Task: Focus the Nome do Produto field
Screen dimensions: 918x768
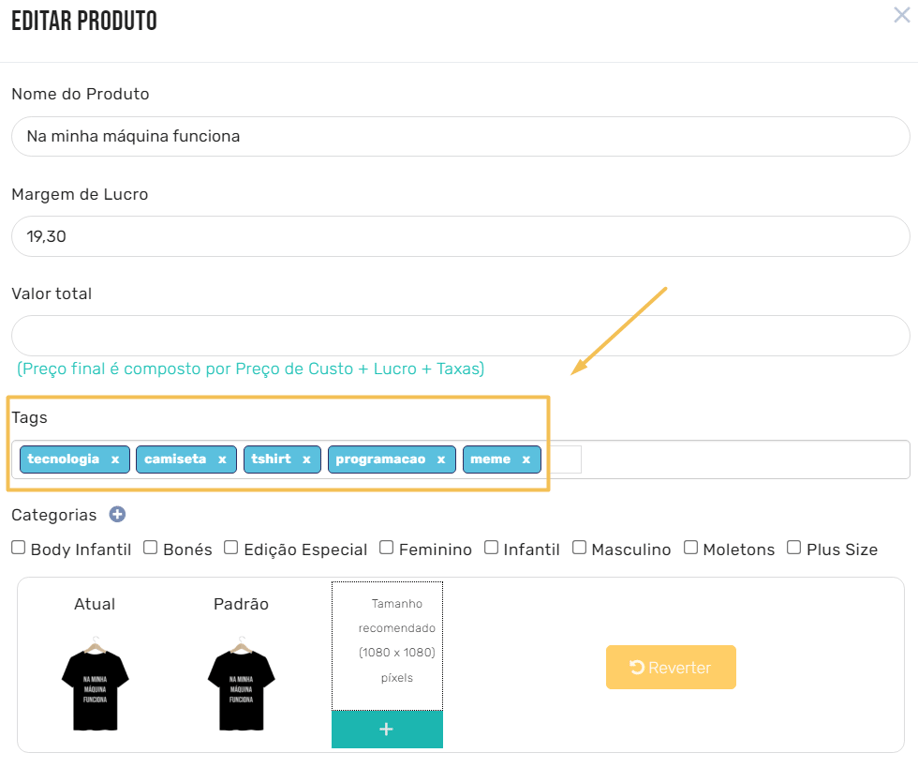Action: [460, 136]
